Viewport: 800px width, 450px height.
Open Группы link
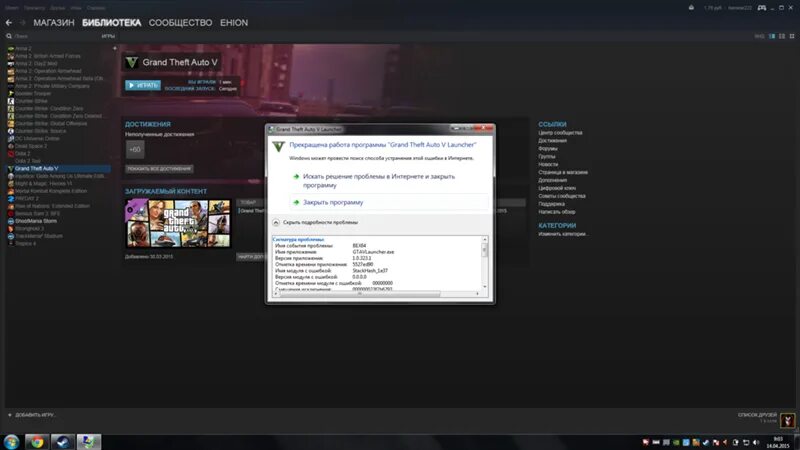[x=546, y=157]
